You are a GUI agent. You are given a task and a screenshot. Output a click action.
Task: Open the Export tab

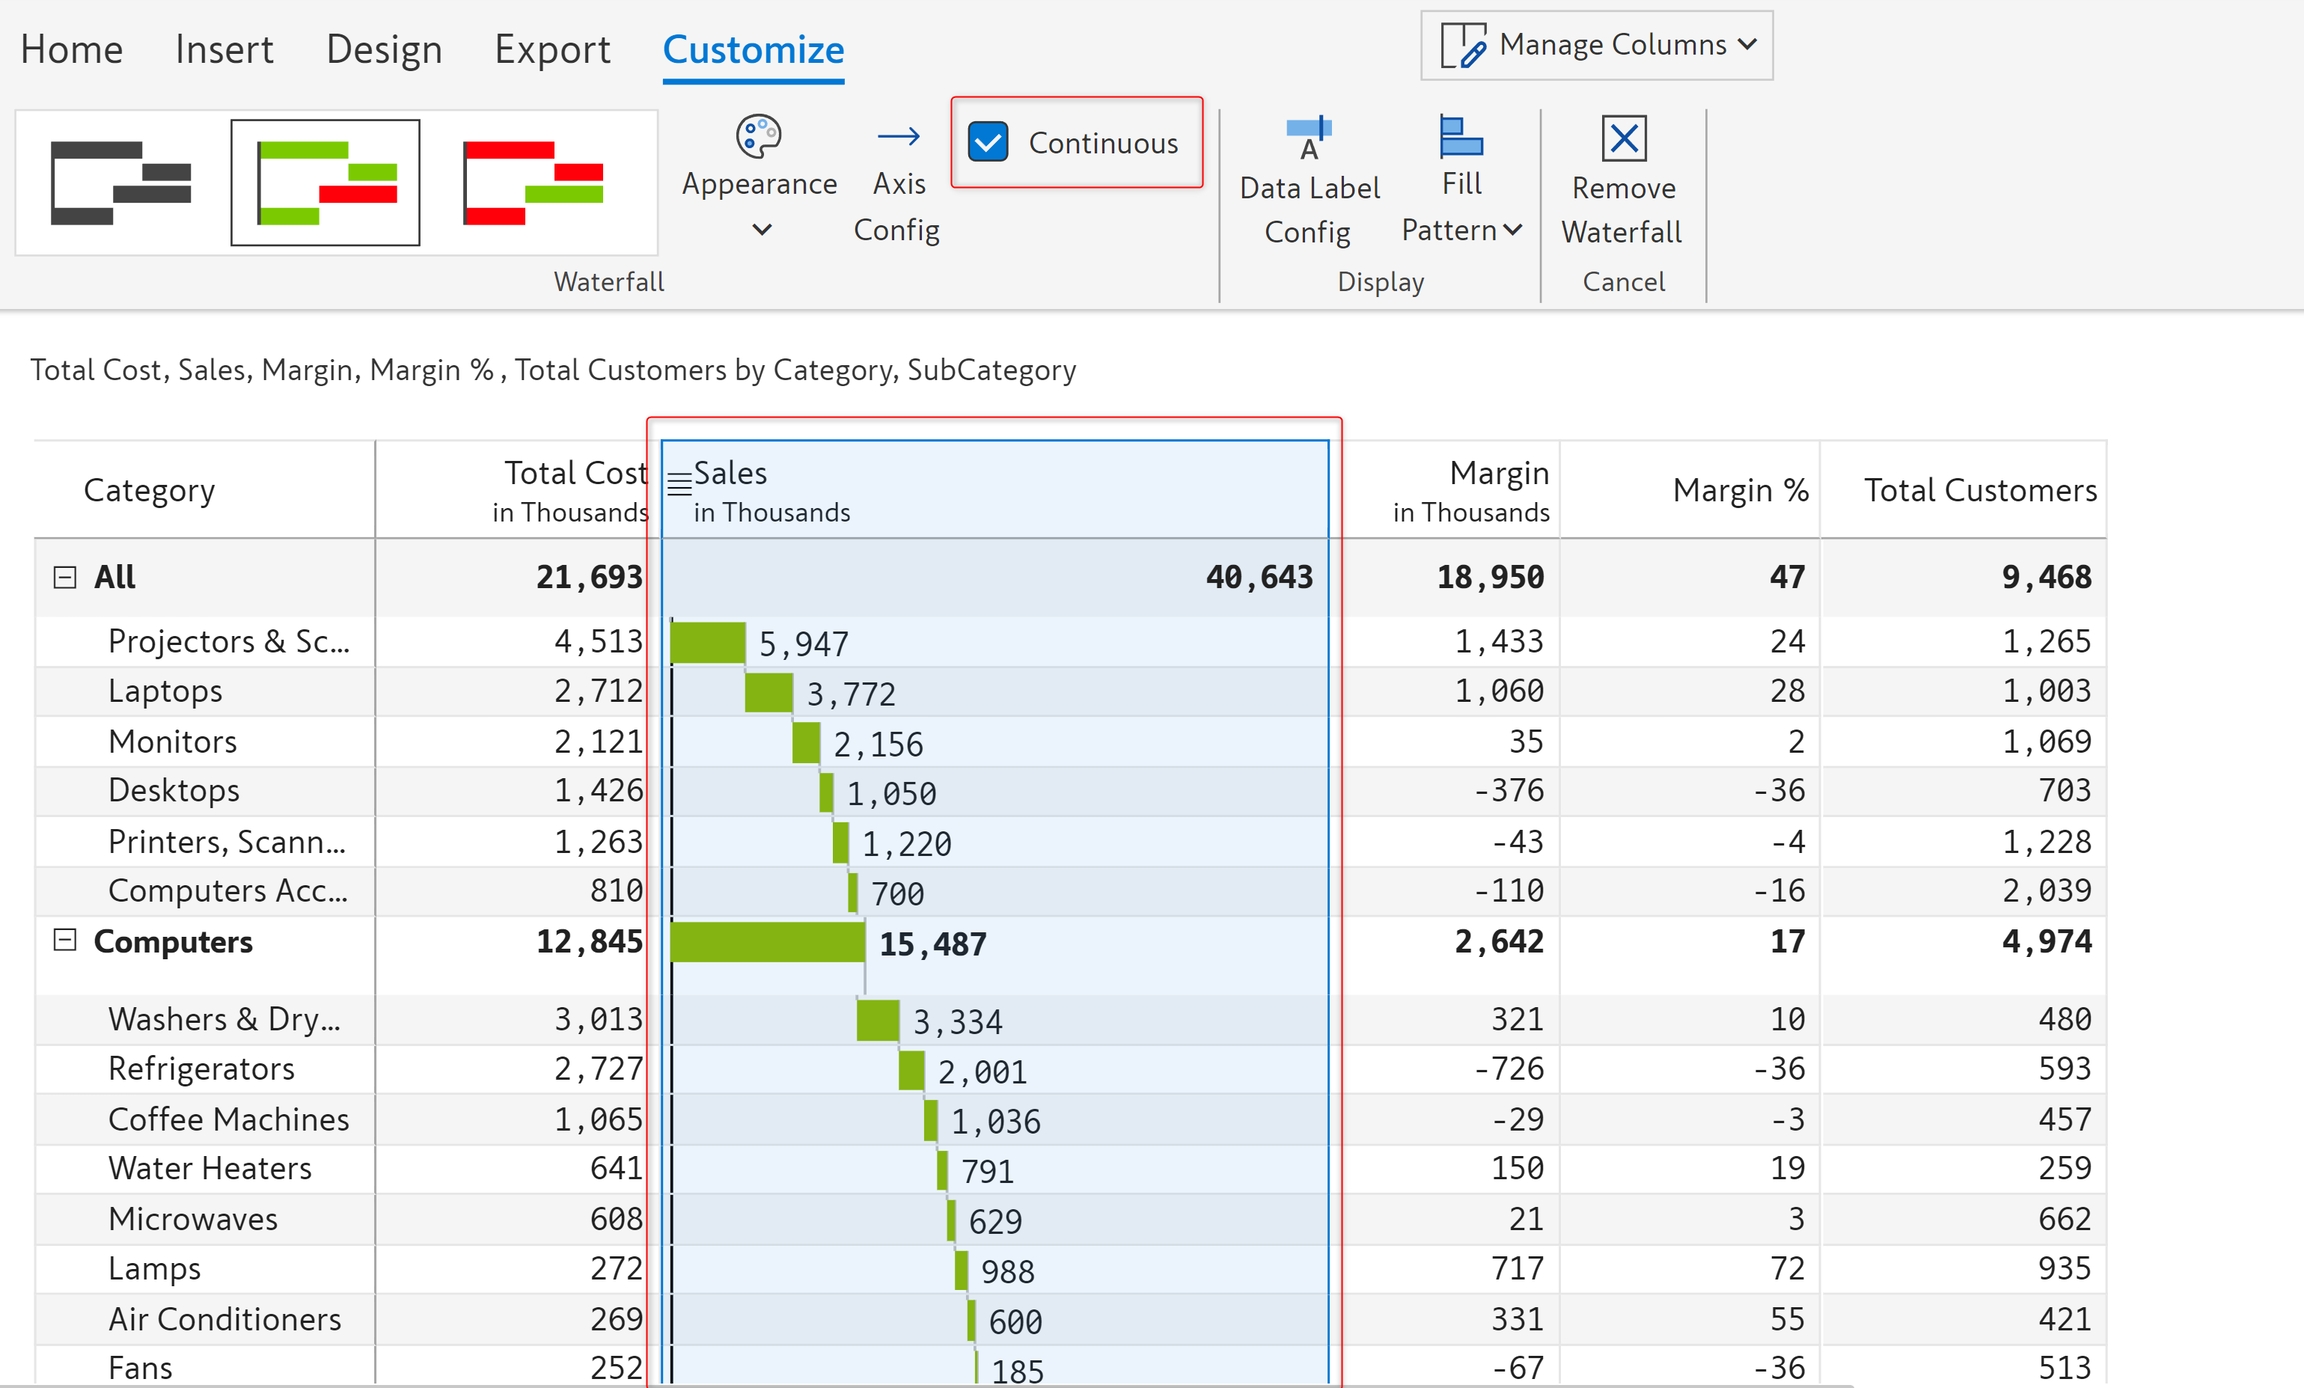552,49
